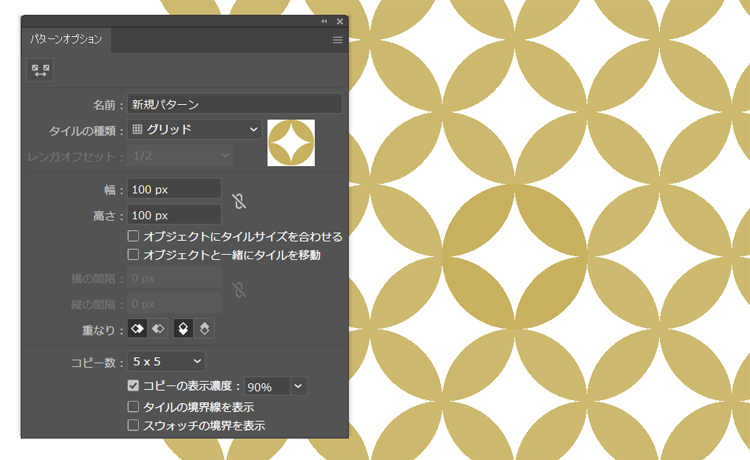Select overlap left in front icon
The height and width of the screenshot is (460, 750).
click(137, 329)
